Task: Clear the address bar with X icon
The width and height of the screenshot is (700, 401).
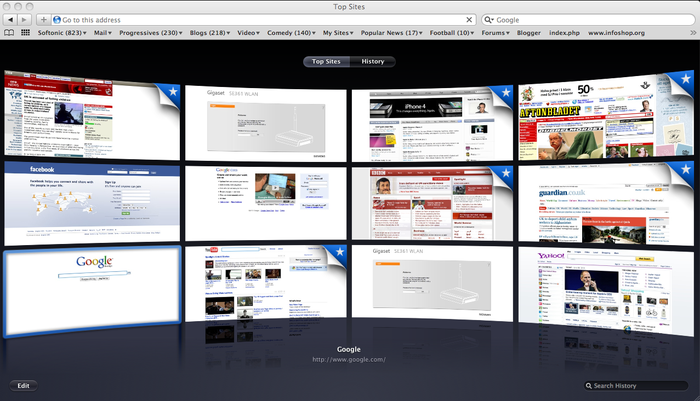Action: [469, 19]
